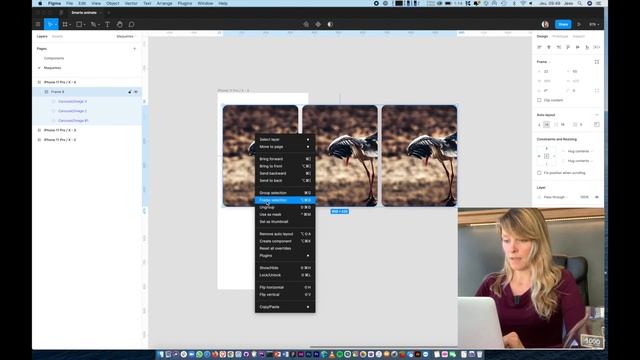The image size is (640, 360).
Task: Click the frame X position field
Action: (x=550, y=72)
